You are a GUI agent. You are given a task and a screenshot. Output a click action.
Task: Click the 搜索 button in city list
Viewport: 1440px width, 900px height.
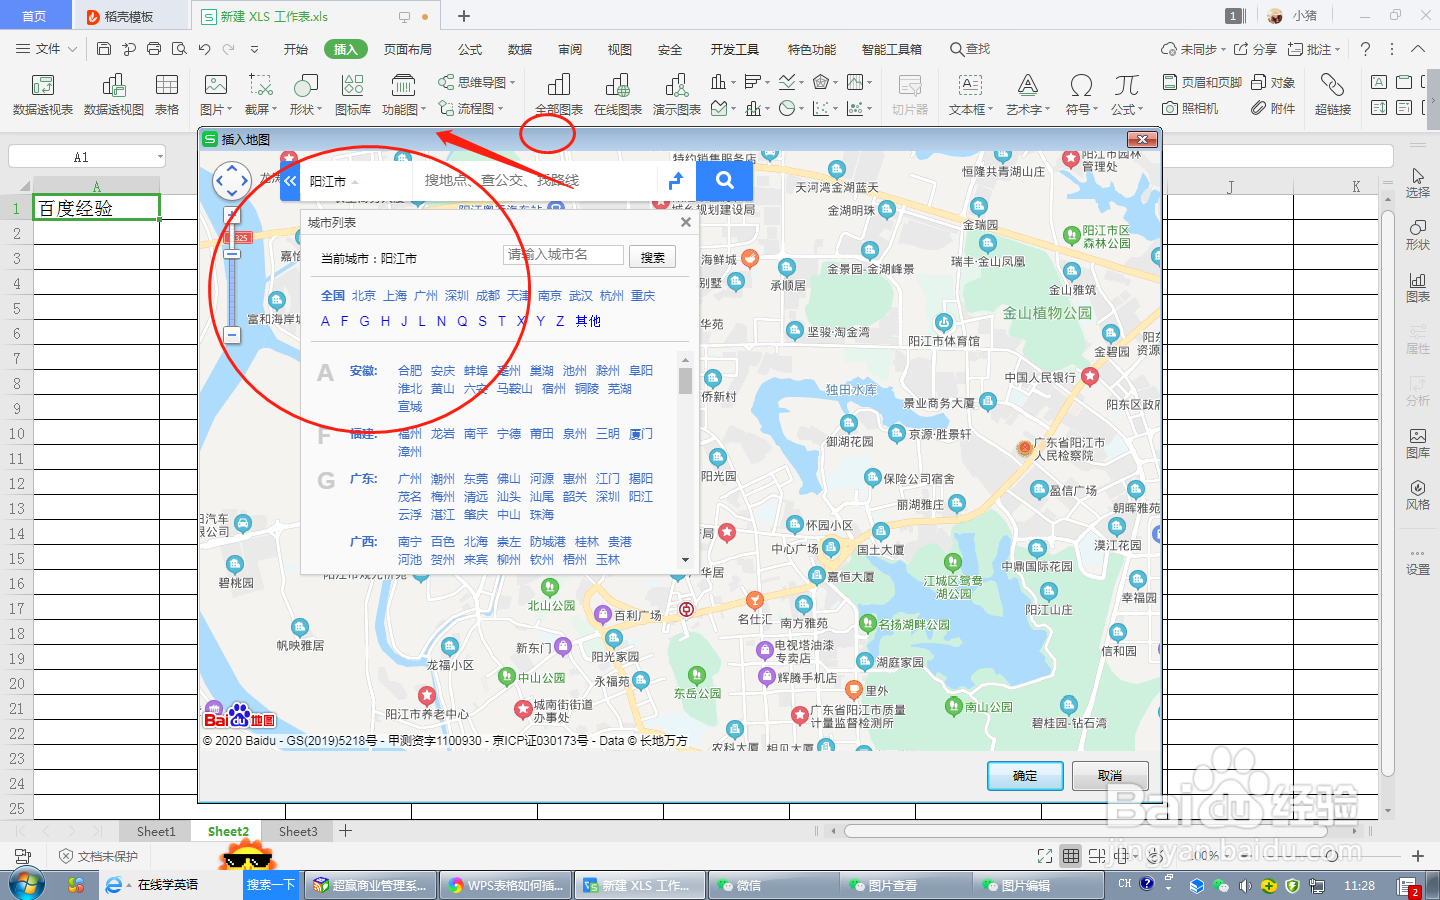click(653, 257)
